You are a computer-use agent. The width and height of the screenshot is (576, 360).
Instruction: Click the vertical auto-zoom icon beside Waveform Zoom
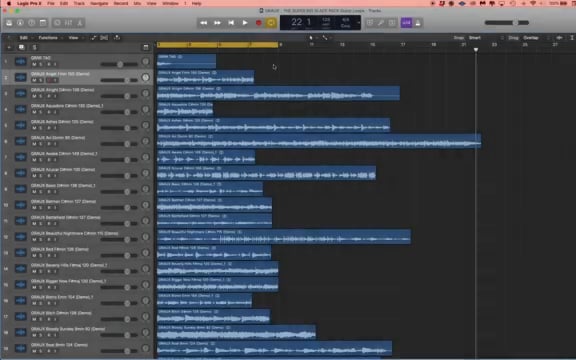click(572, 37)
